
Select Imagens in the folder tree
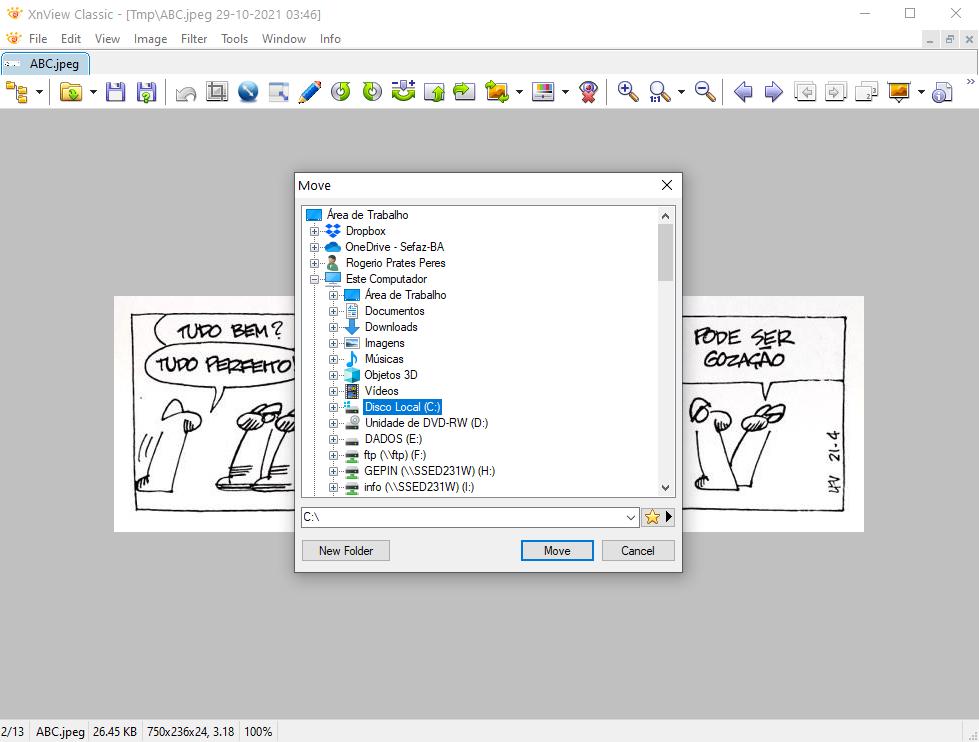point(384,343)
